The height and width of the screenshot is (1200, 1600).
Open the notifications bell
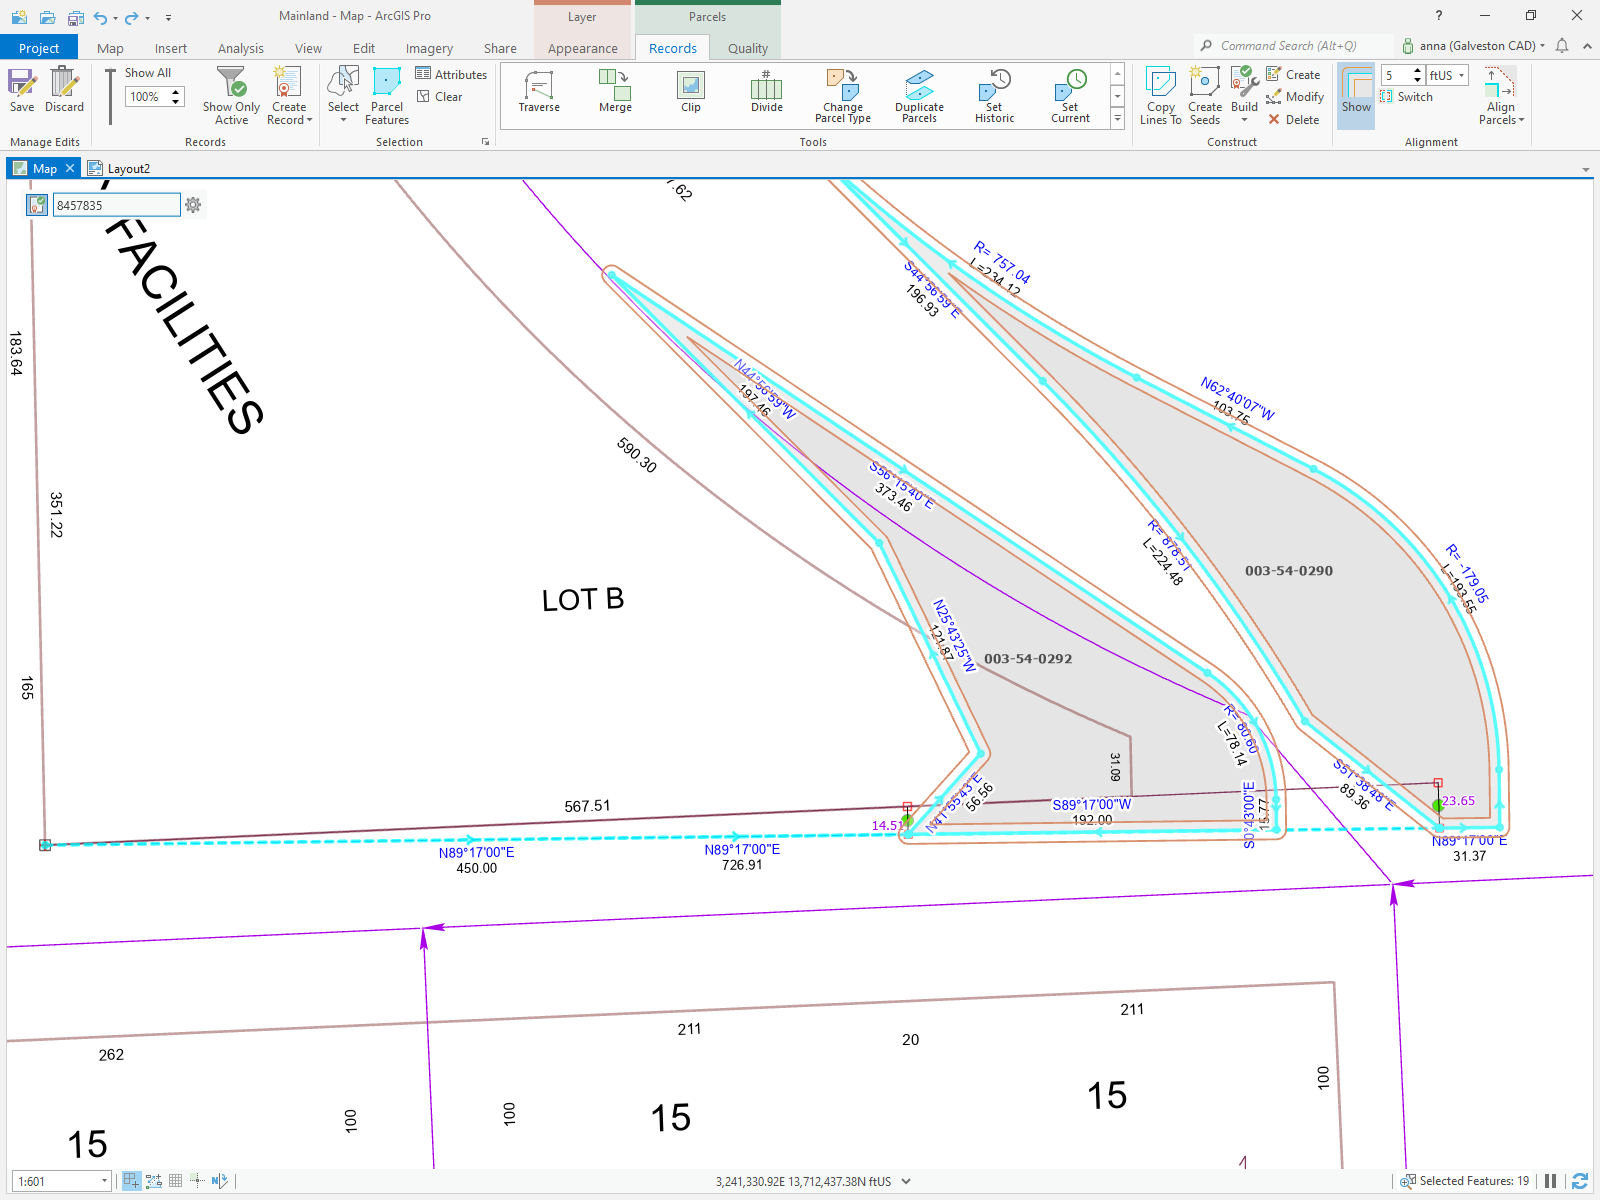(x=1562, y=46)
